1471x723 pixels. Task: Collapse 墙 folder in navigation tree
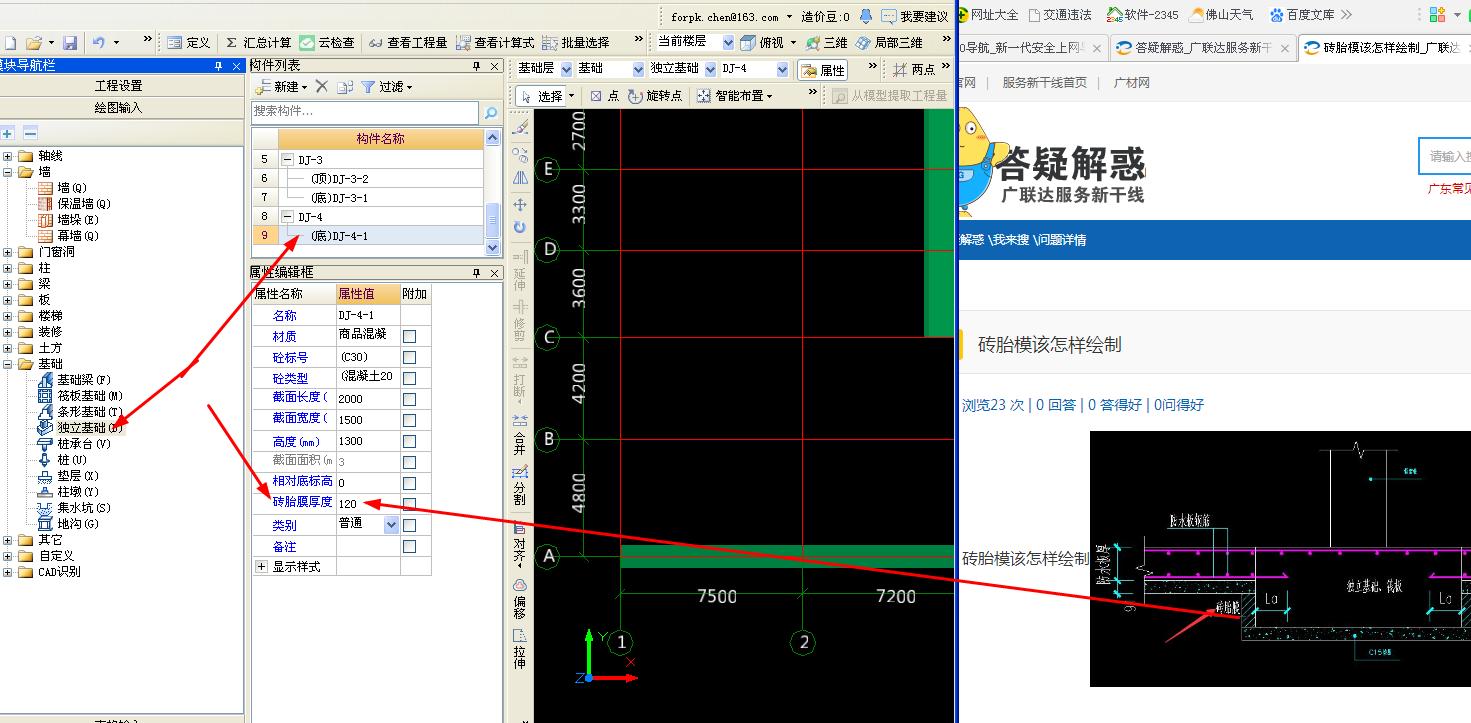tap(8, 172)
